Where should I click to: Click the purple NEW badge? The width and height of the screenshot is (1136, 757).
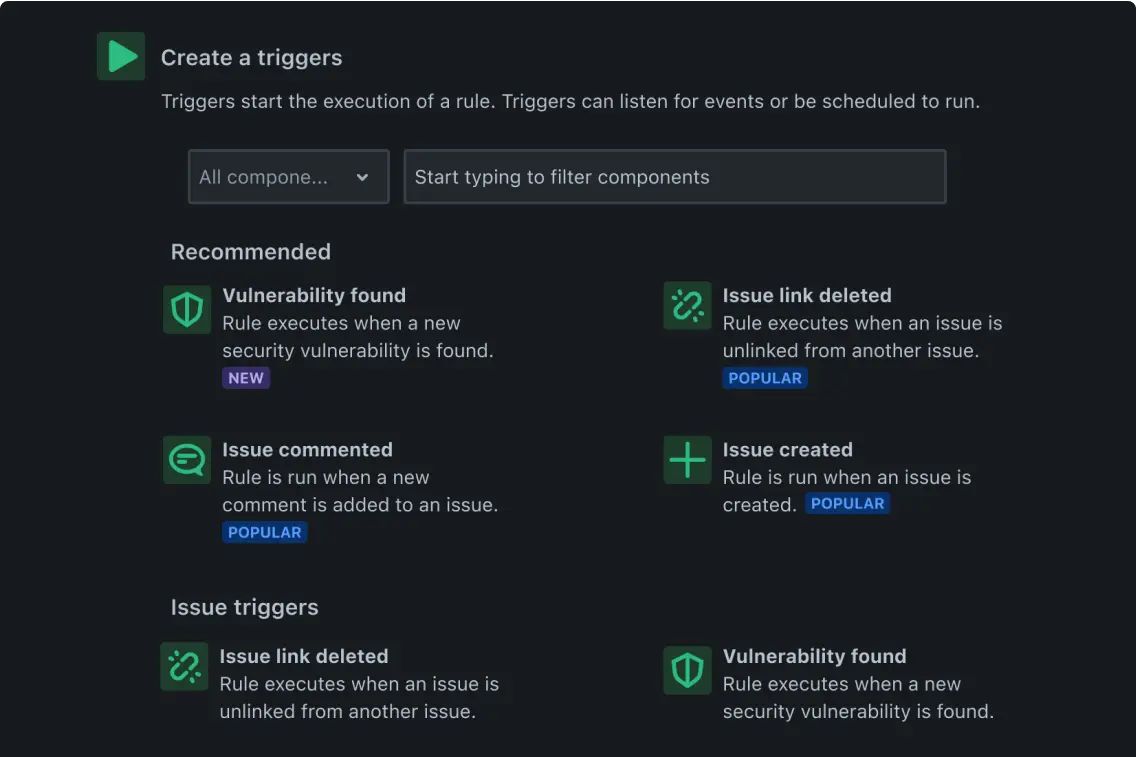pyautogui.click(x=246, y=378)
